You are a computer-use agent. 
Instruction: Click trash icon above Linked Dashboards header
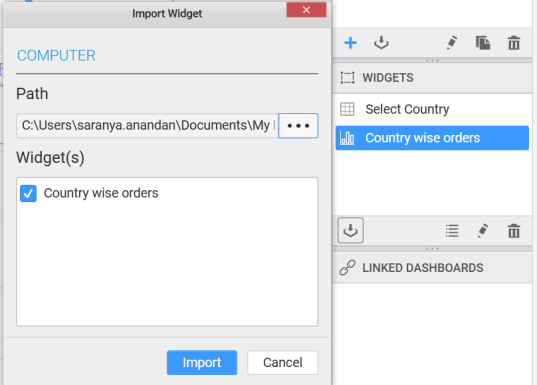coord(514,231)
